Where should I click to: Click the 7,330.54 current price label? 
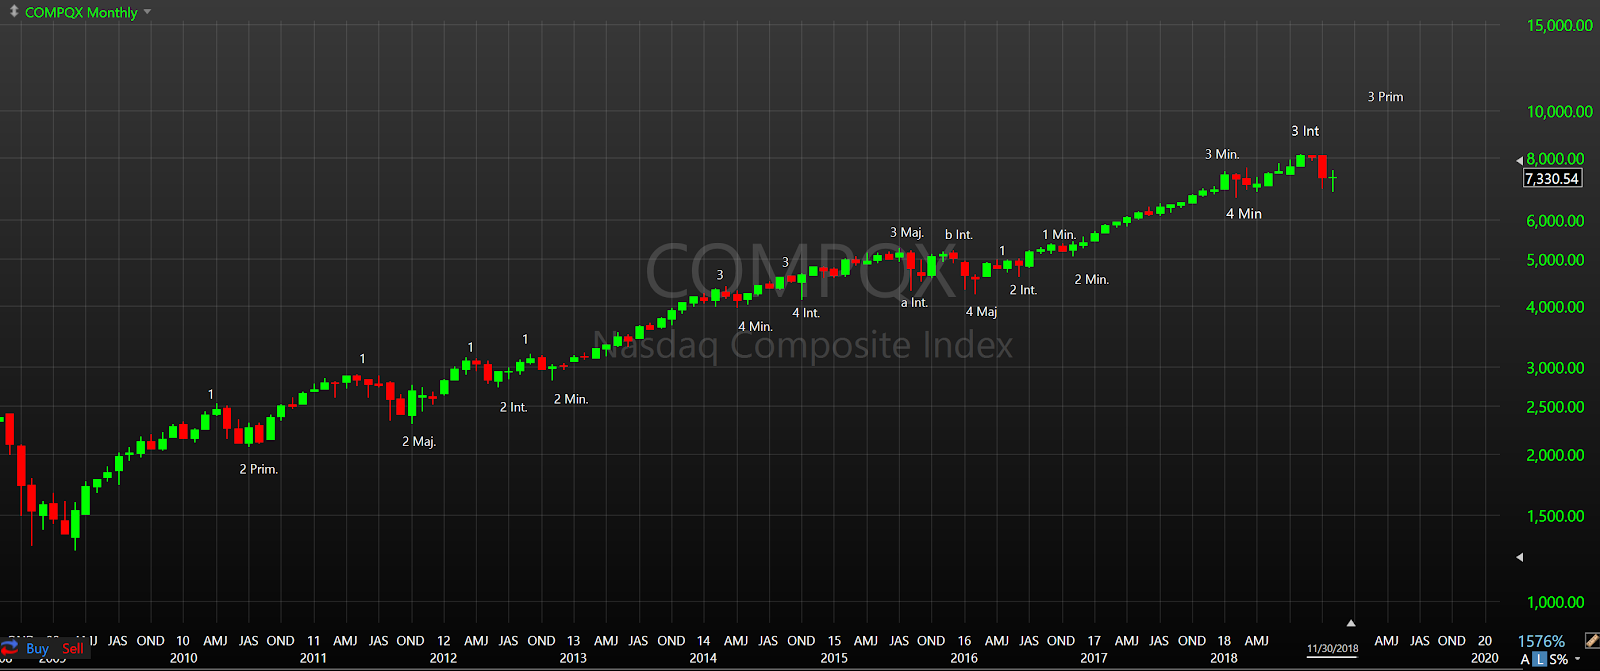[1552, 179]
